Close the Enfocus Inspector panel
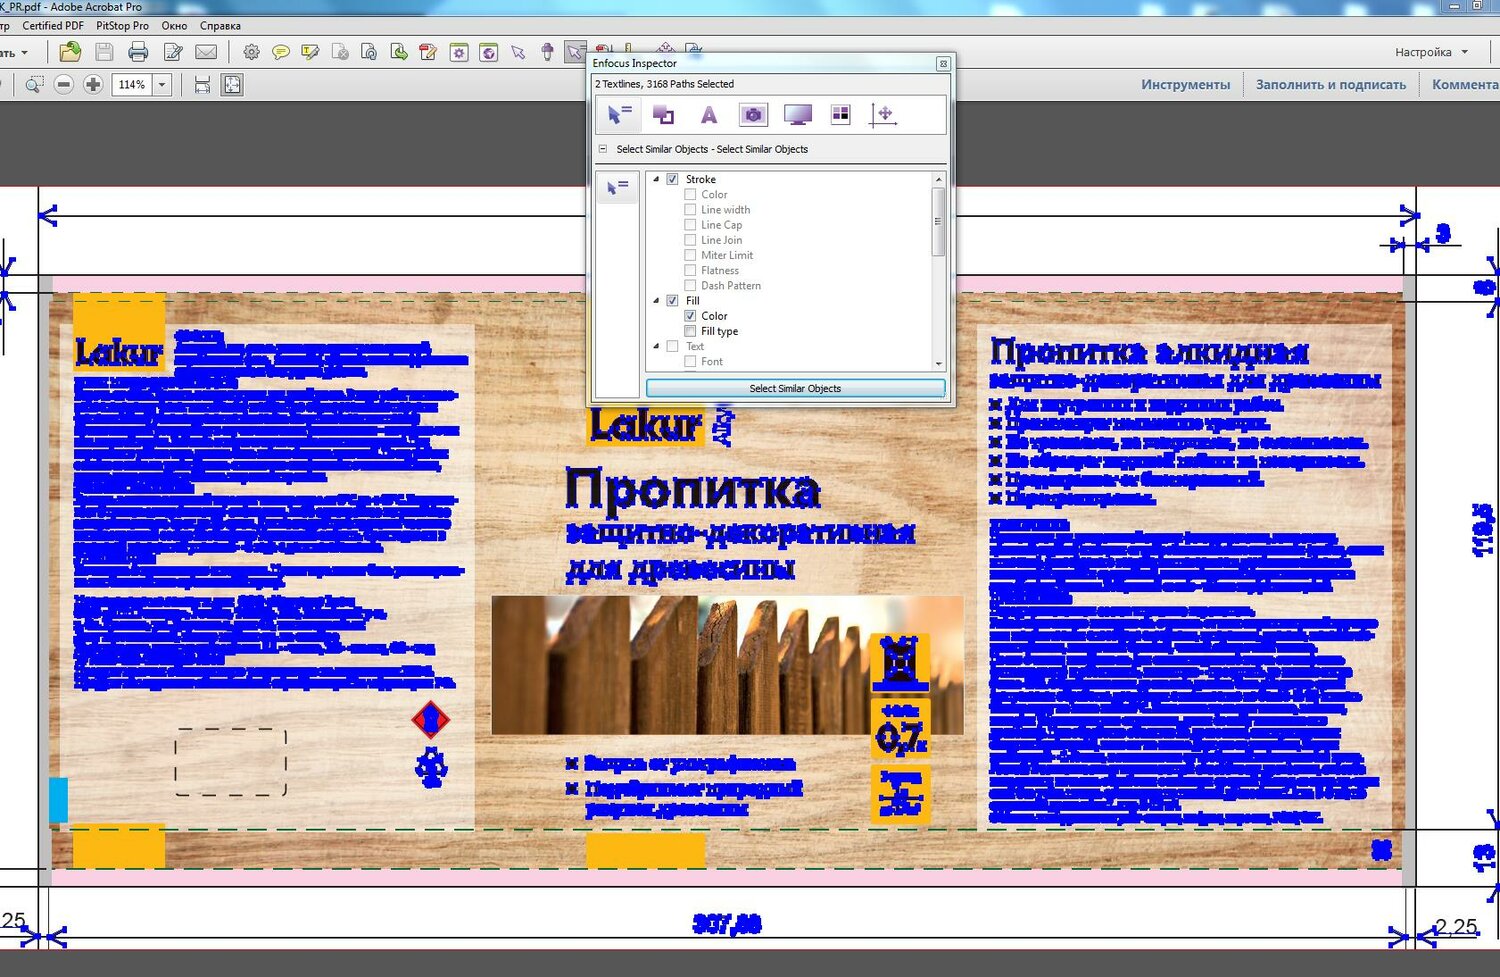This screenshot has width=1500, height=977. tap(942, 64)
